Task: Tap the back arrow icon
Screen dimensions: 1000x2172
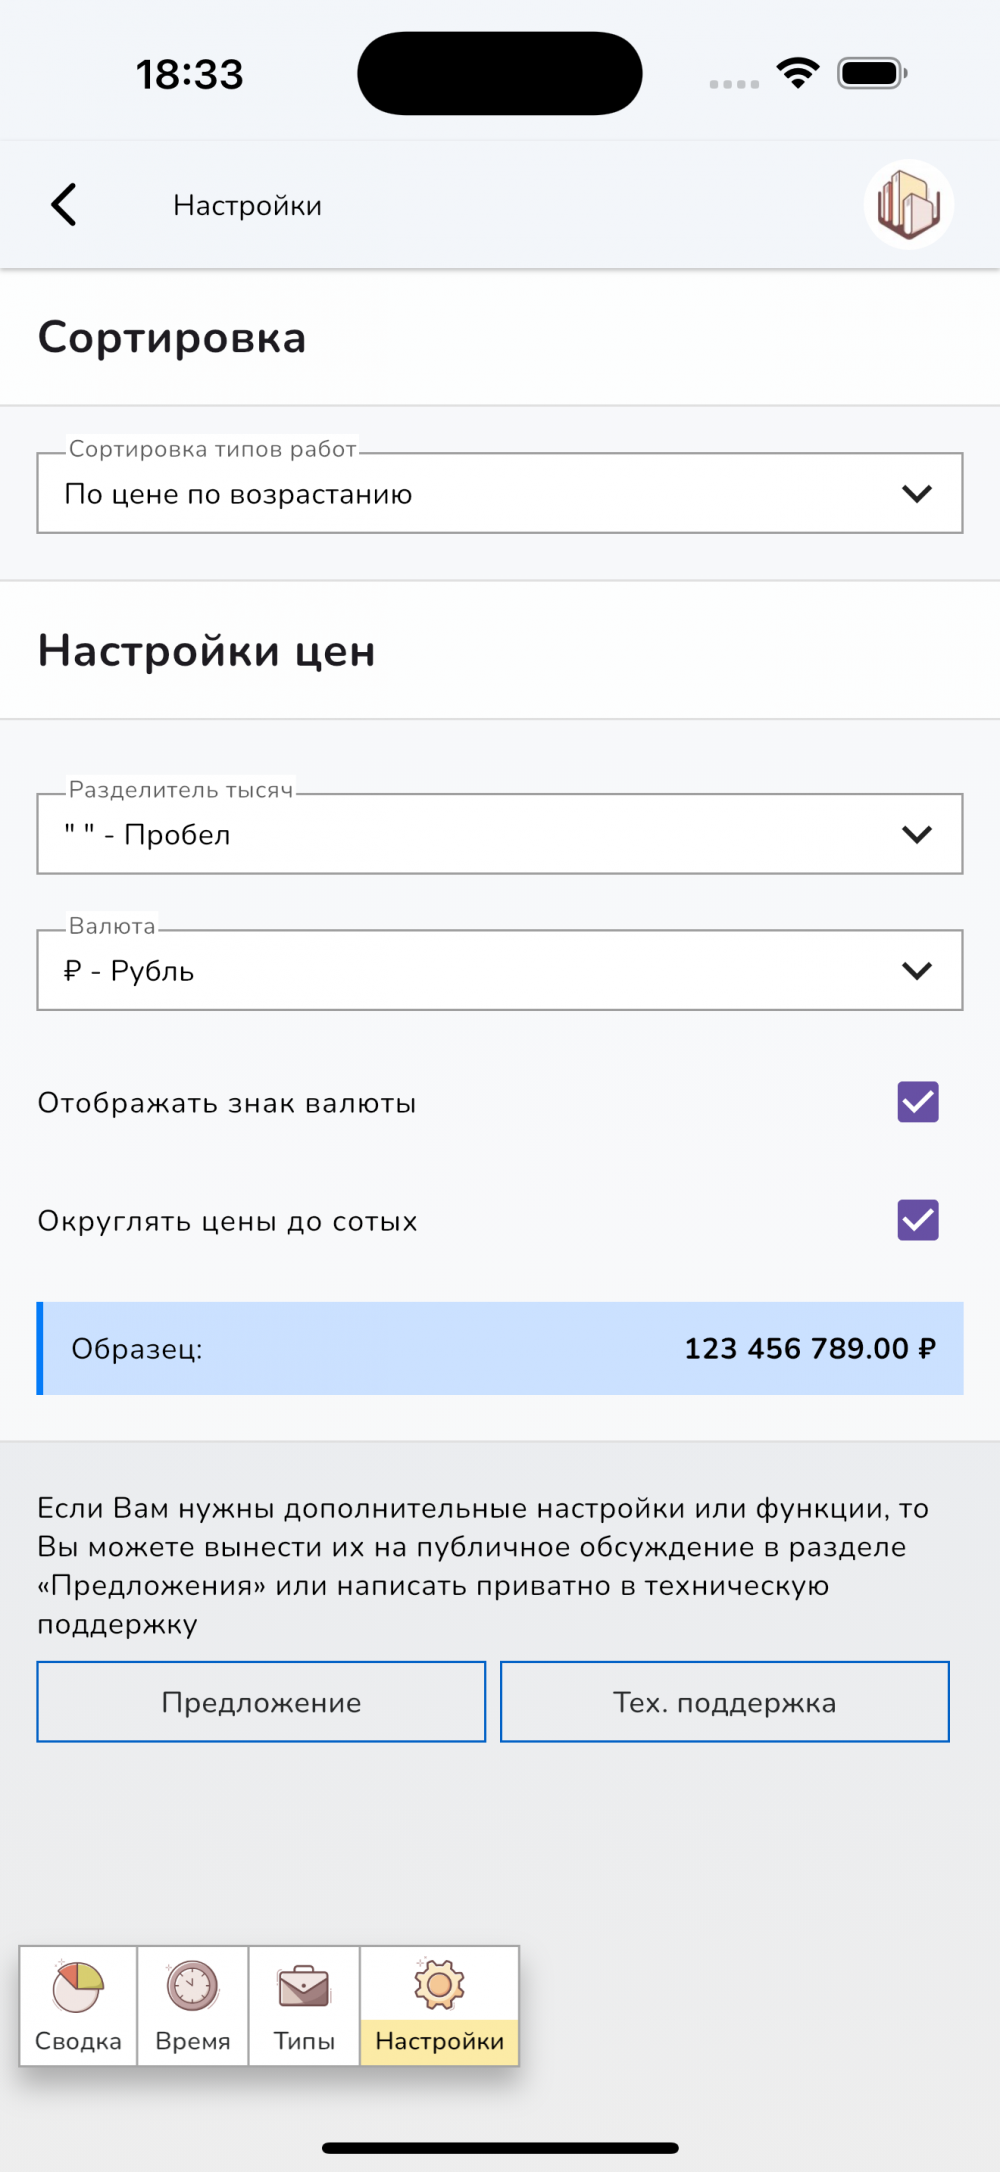Action: tap(64, 205)
